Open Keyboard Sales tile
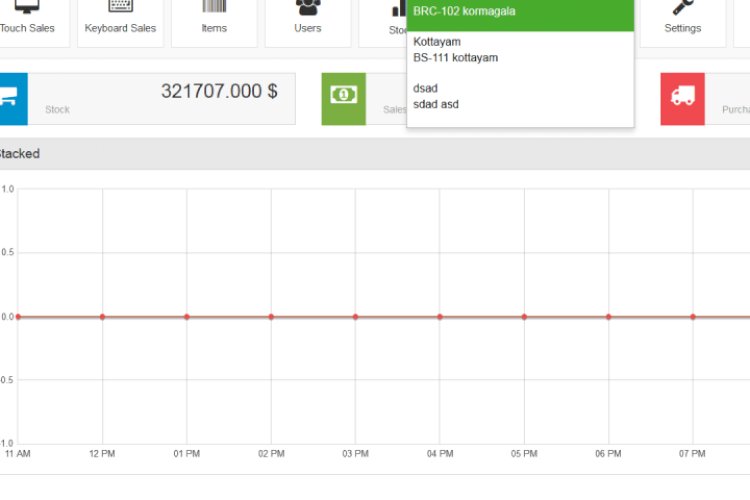 (x=121, y=21)
